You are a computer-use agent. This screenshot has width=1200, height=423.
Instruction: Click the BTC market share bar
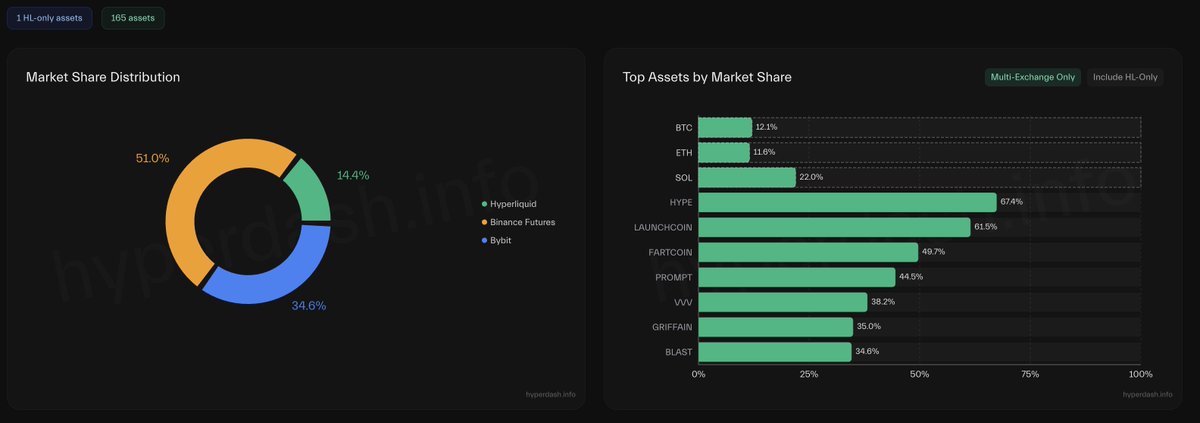(x=725, y=128)
